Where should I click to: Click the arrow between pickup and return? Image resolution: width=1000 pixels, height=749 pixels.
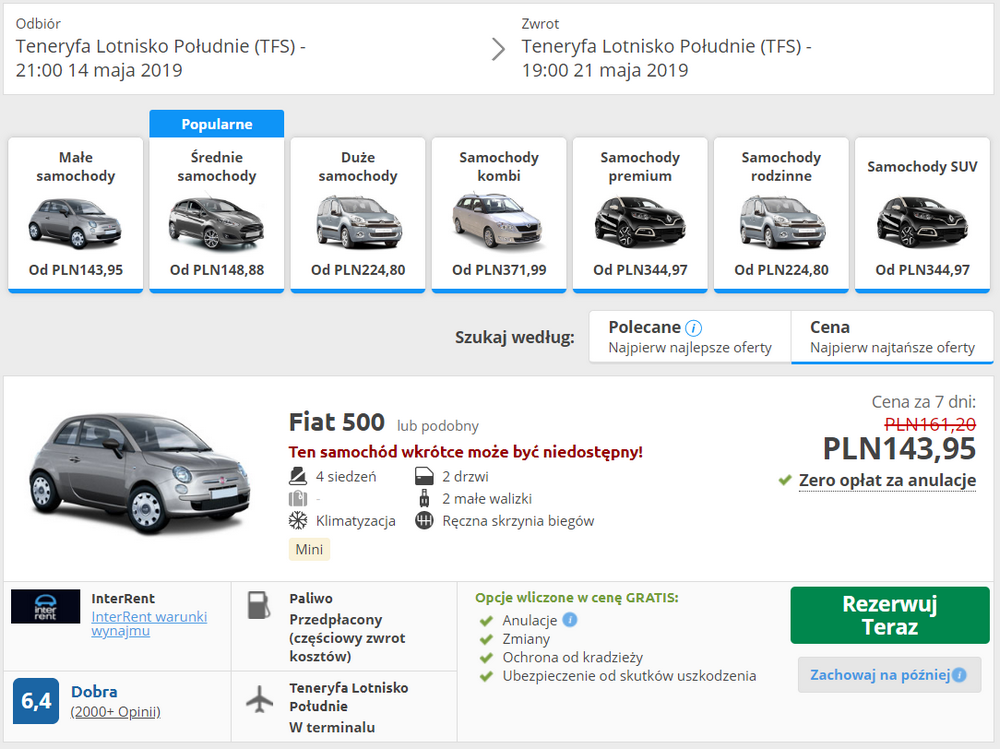tap(499, 48)
